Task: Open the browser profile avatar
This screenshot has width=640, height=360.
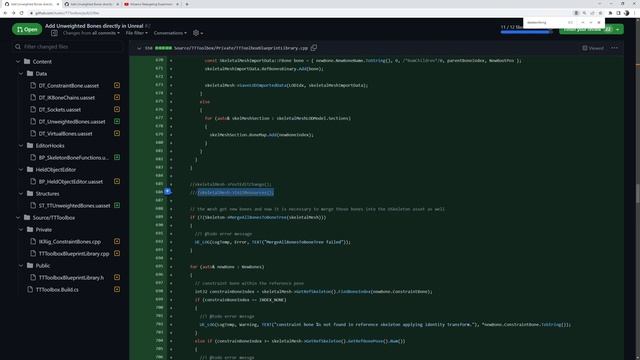Action: (x=627, y=13)
